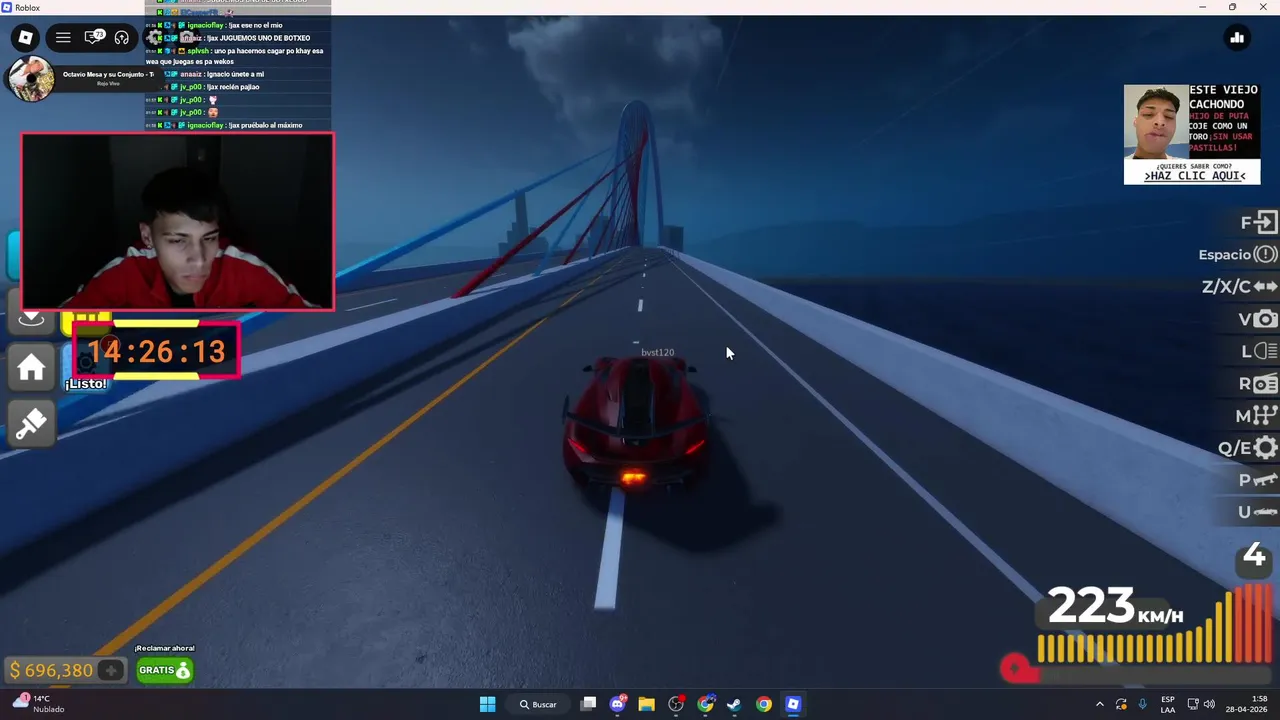The image size is (1280, 720).
Task: Click the 223 KM/H speed readout
Action: [1115, 606]
